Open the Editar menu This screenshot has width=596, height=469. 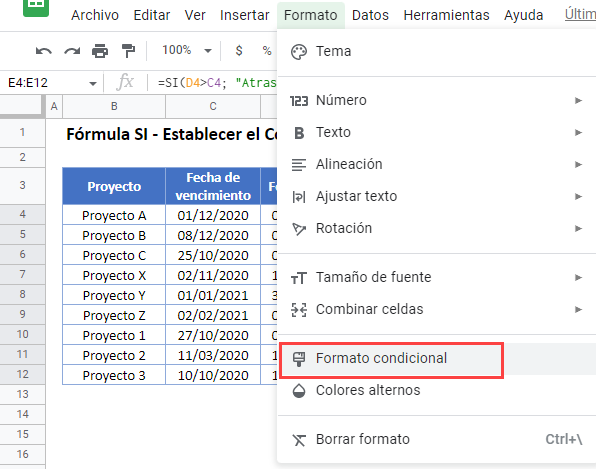point(152,15)
